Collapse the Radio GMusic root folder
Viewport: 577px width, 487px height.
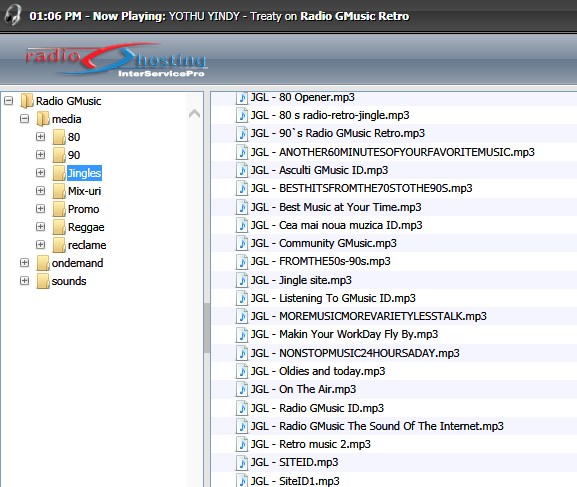[9, 100]
